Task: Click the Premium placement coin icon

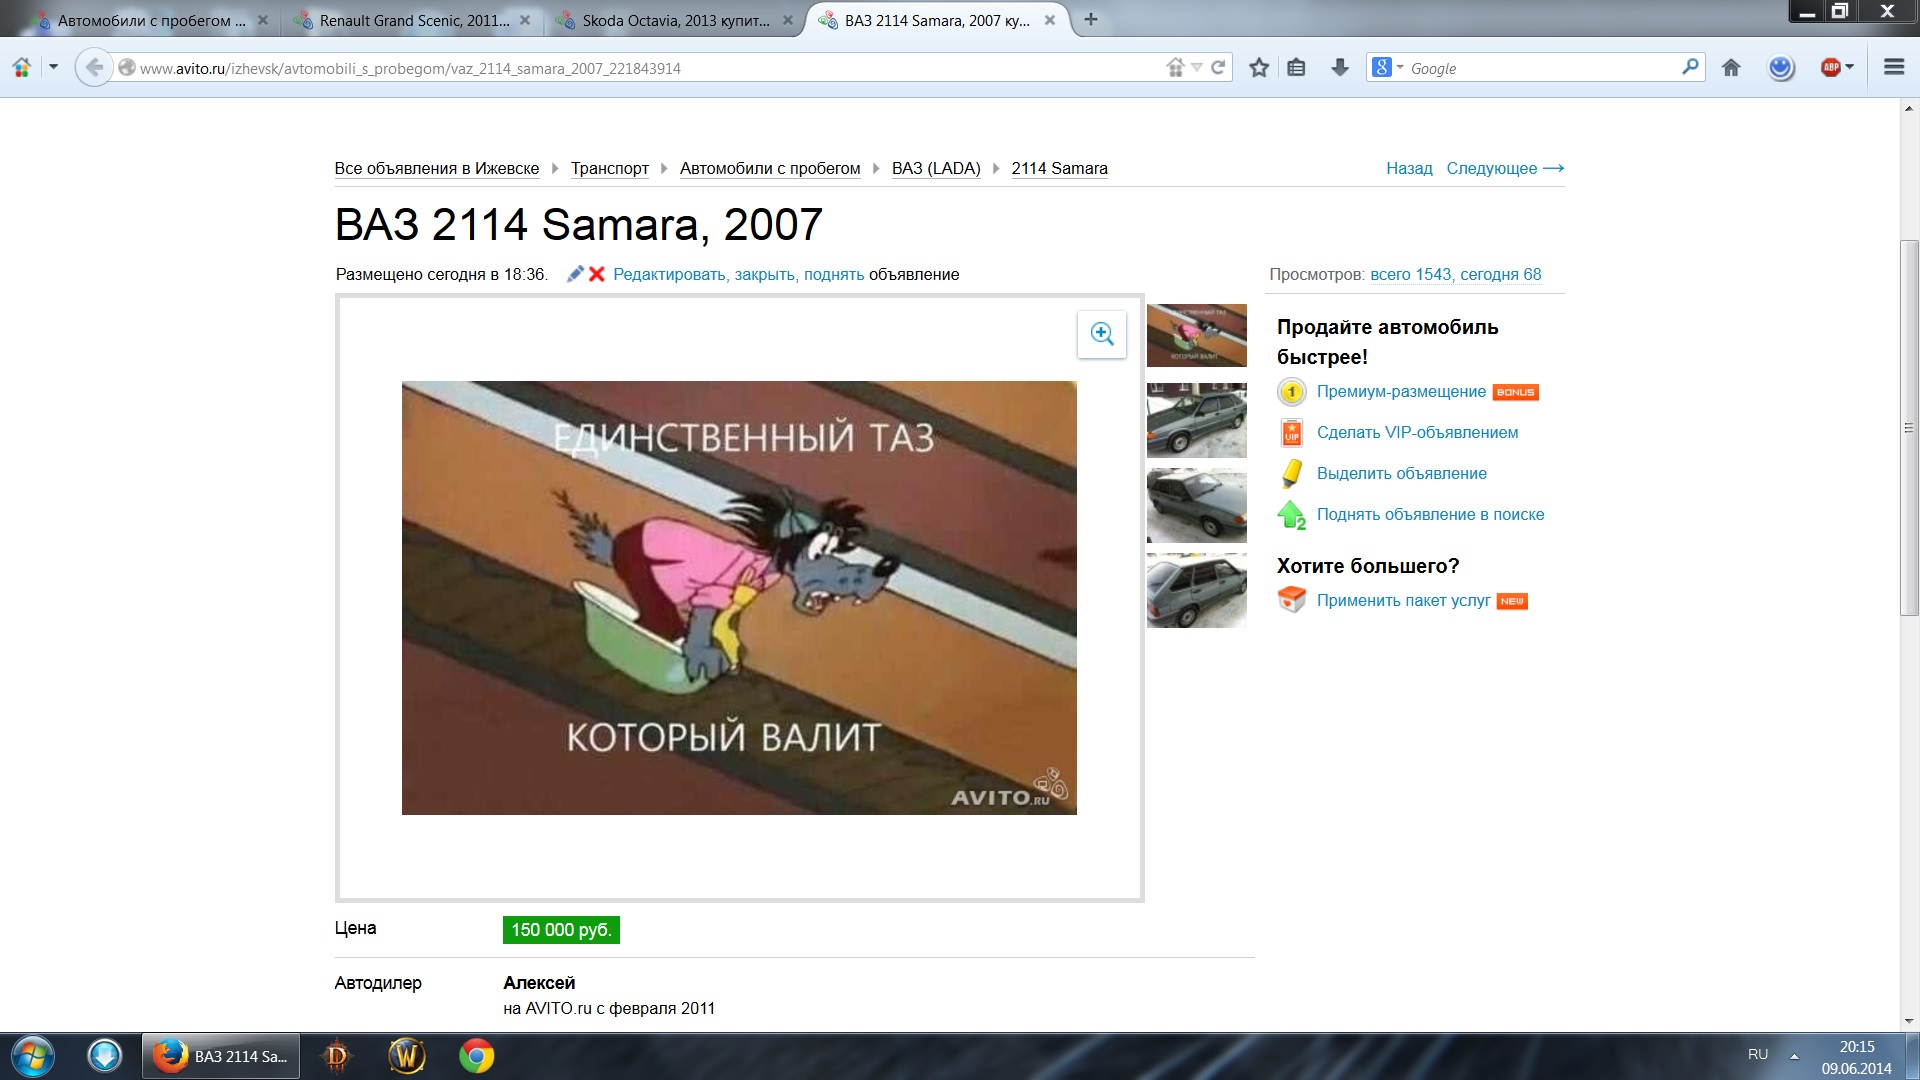Action: click(x=1291, y=392)
